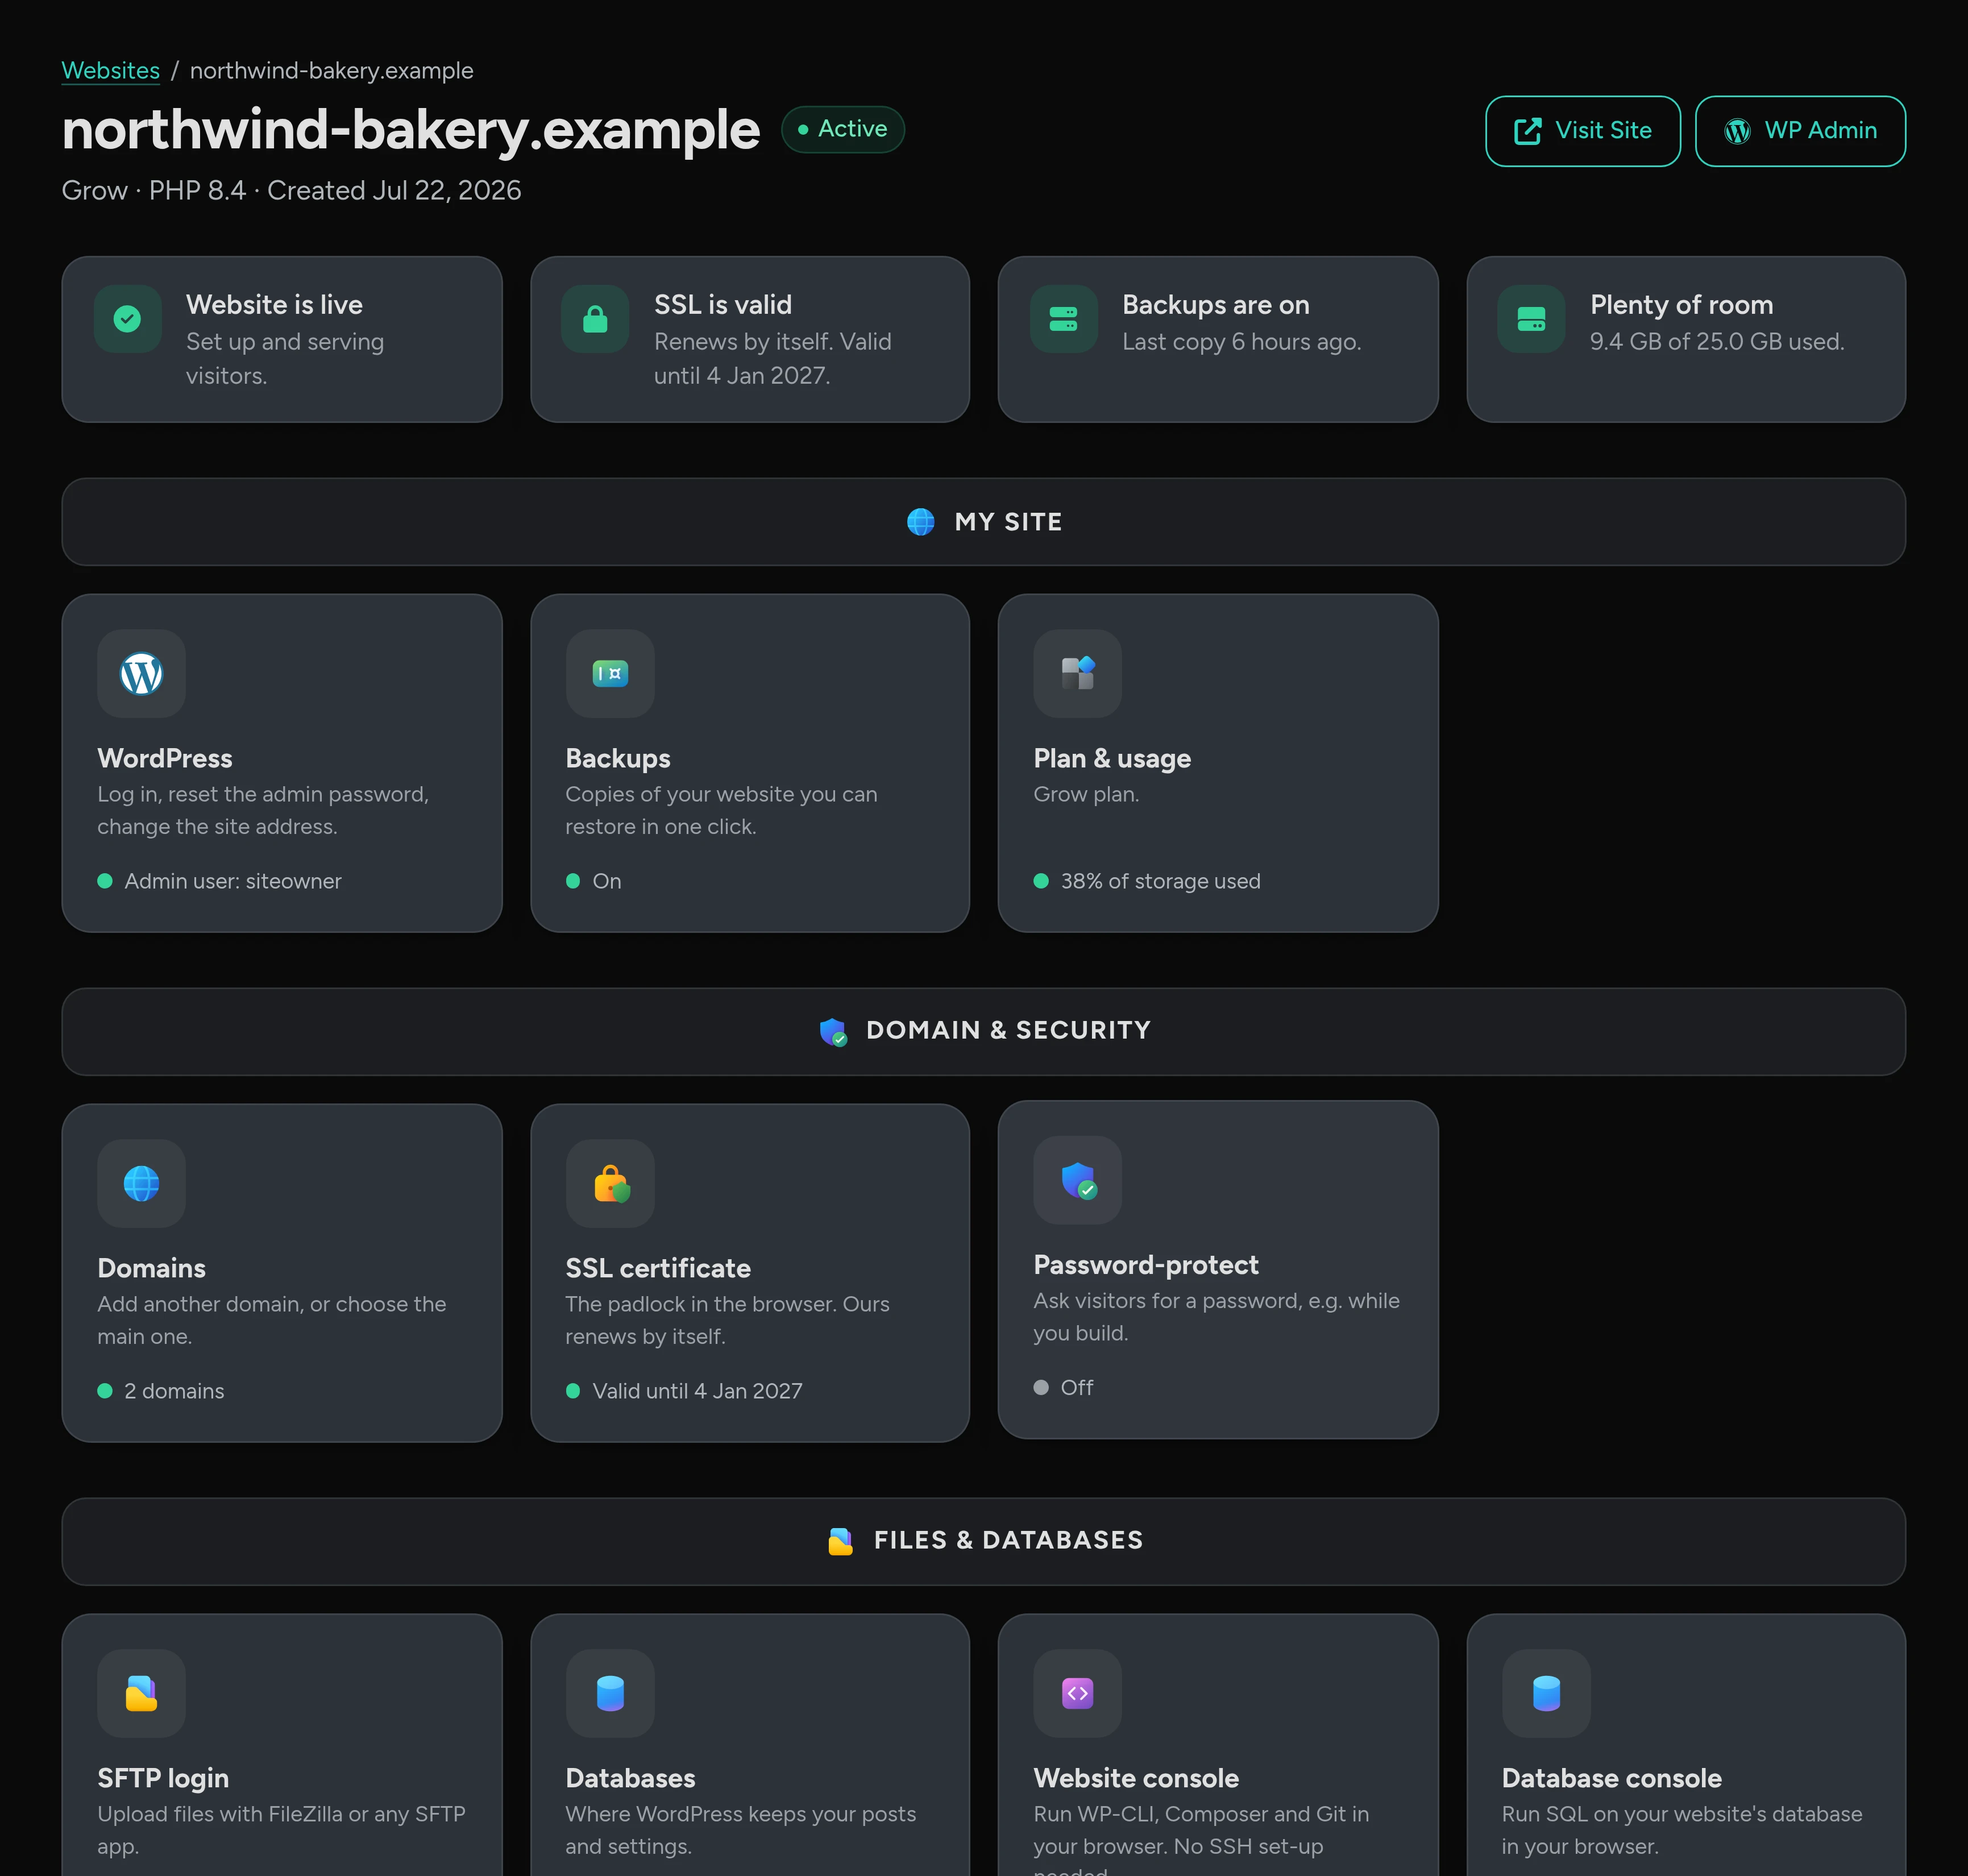The image size is (1968, 1876).
Task: Open the WordPress card icon
Action: [141, 673]
